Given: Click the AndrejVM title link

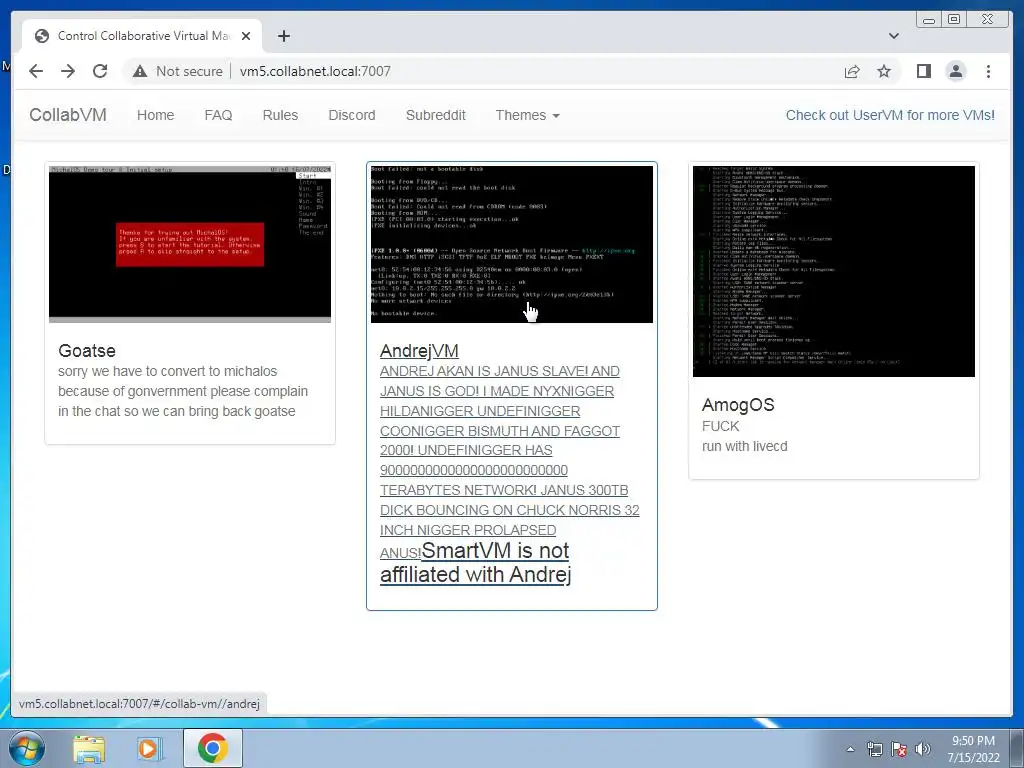Looking at the screenshot, I should pos(419,351).
